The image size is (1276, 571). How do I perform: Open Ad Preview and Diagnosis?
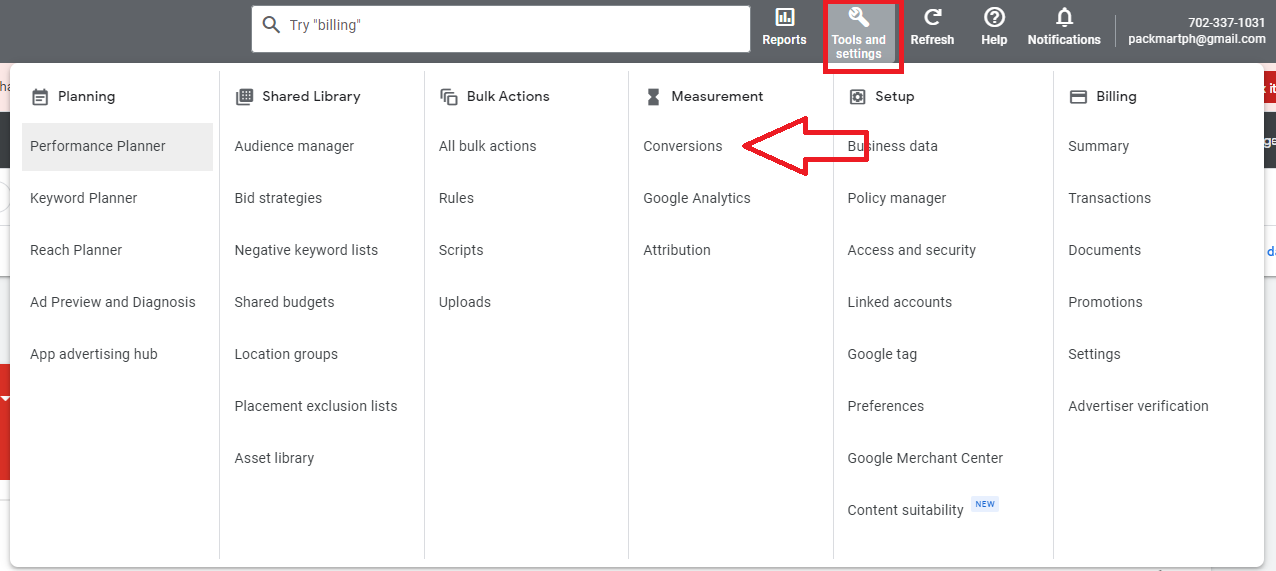(x=113, y=302)
